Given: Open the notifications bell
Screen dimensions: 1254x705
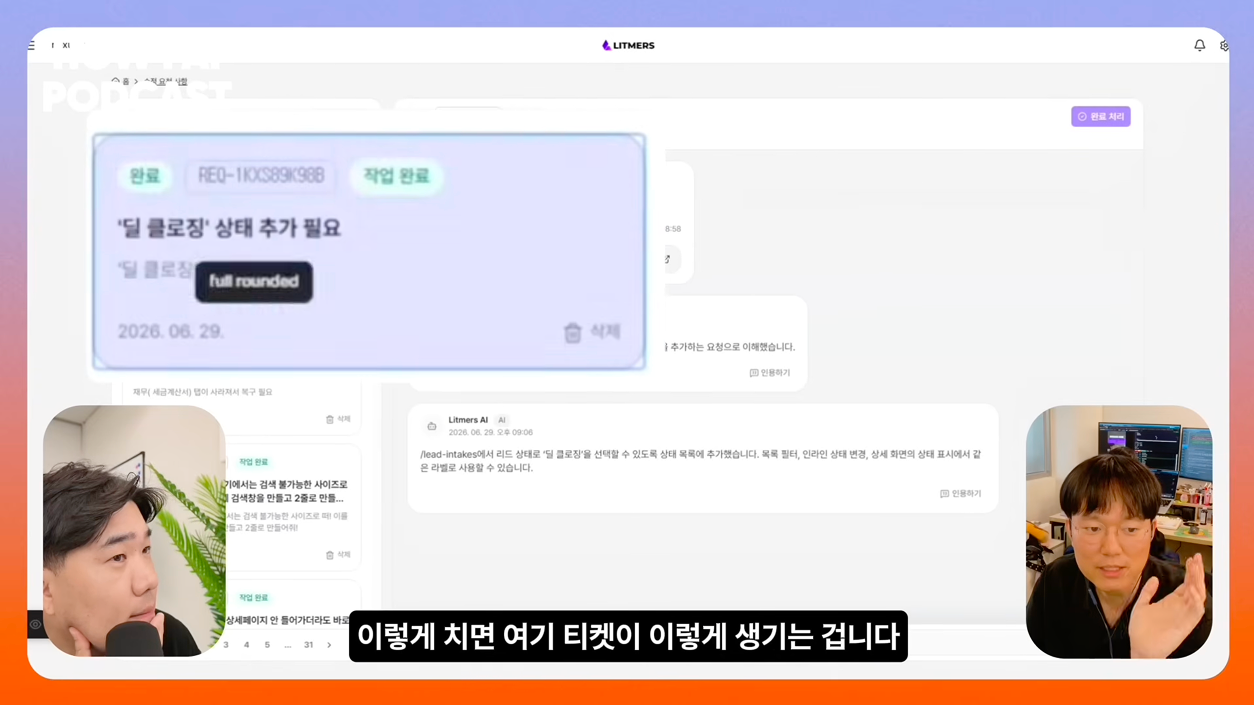Looking at the screenshot, I should (1199, 45).
